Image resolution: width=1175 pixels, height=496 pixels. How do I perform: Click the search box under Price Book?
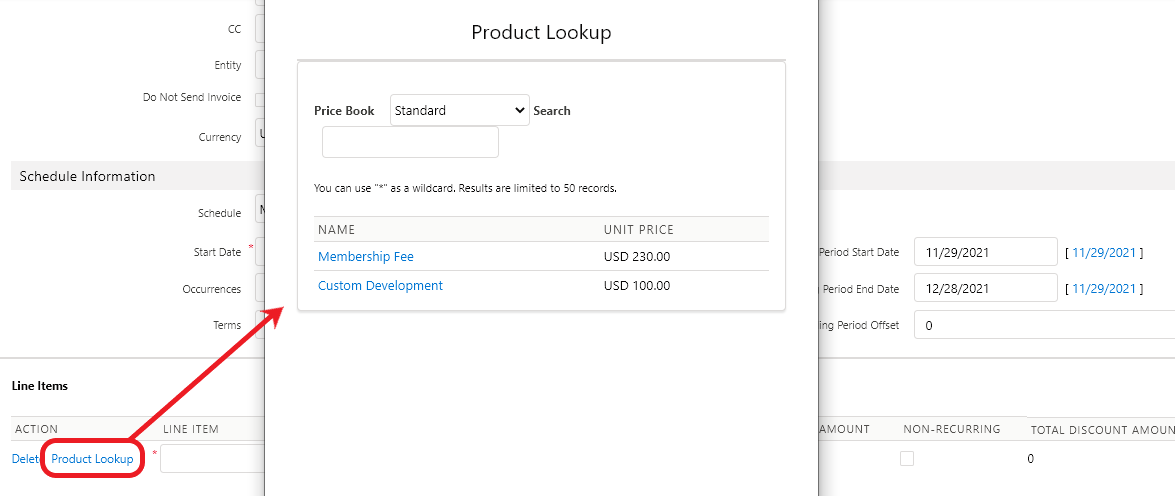click(410, 142)
